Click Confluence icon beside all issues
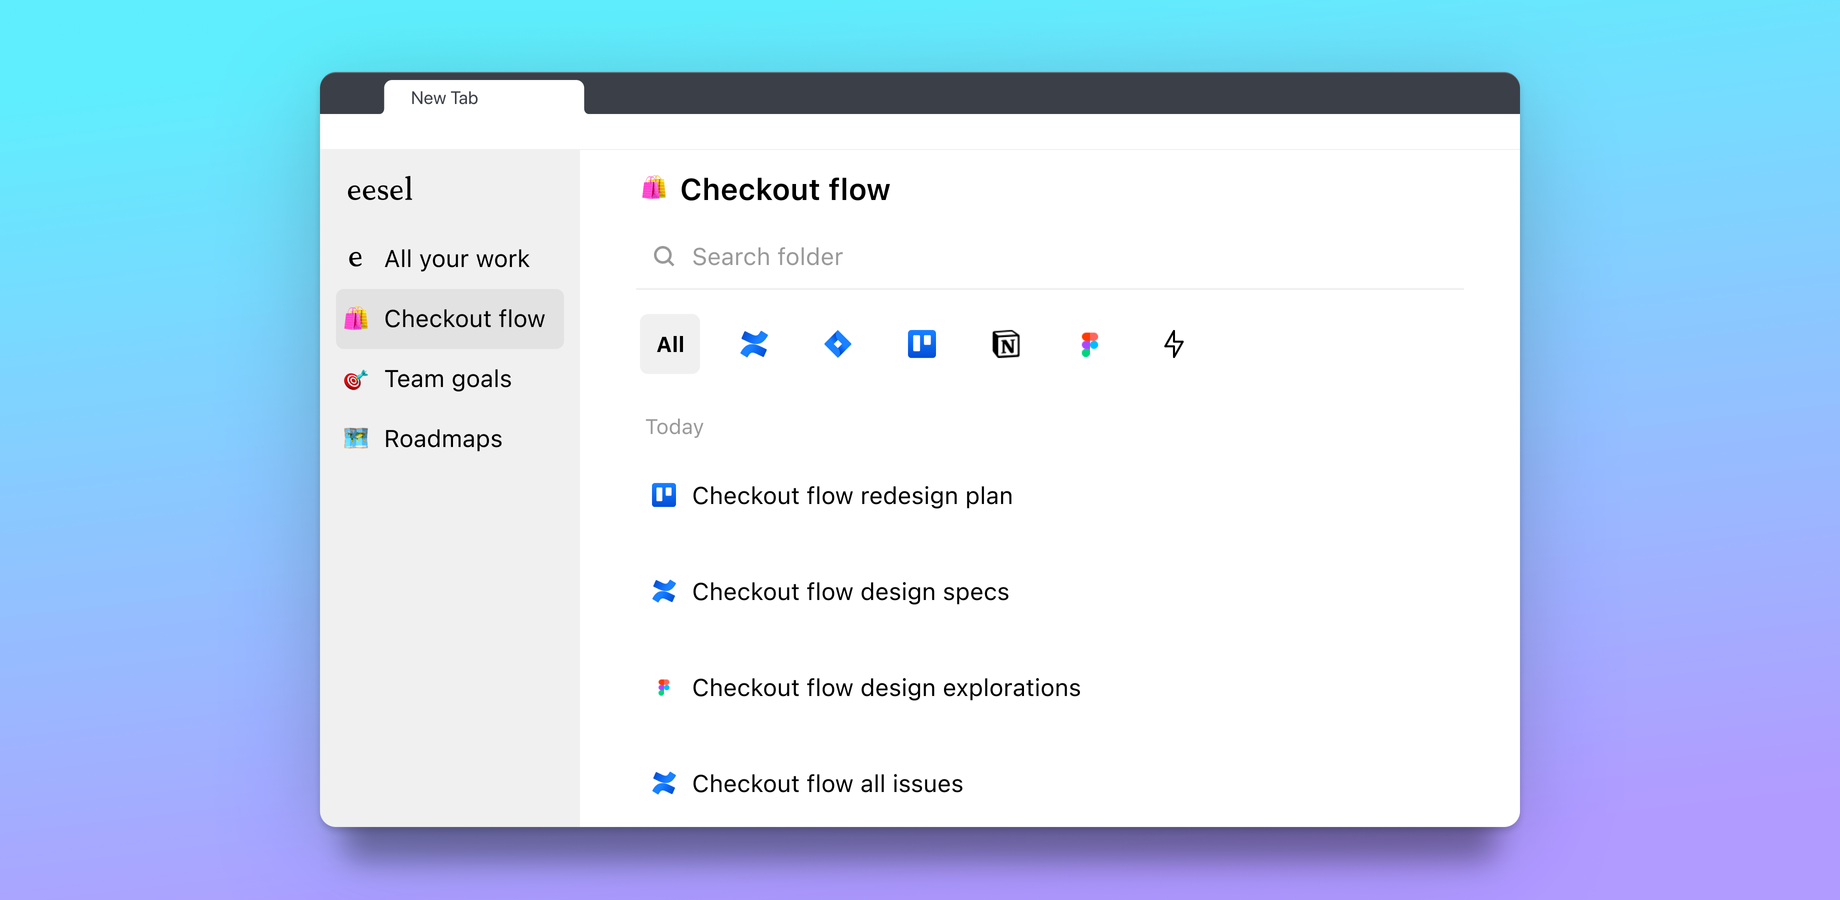The height and width of the screenshot is (900, 1840). pyautogui.click(x=664, y=783)
